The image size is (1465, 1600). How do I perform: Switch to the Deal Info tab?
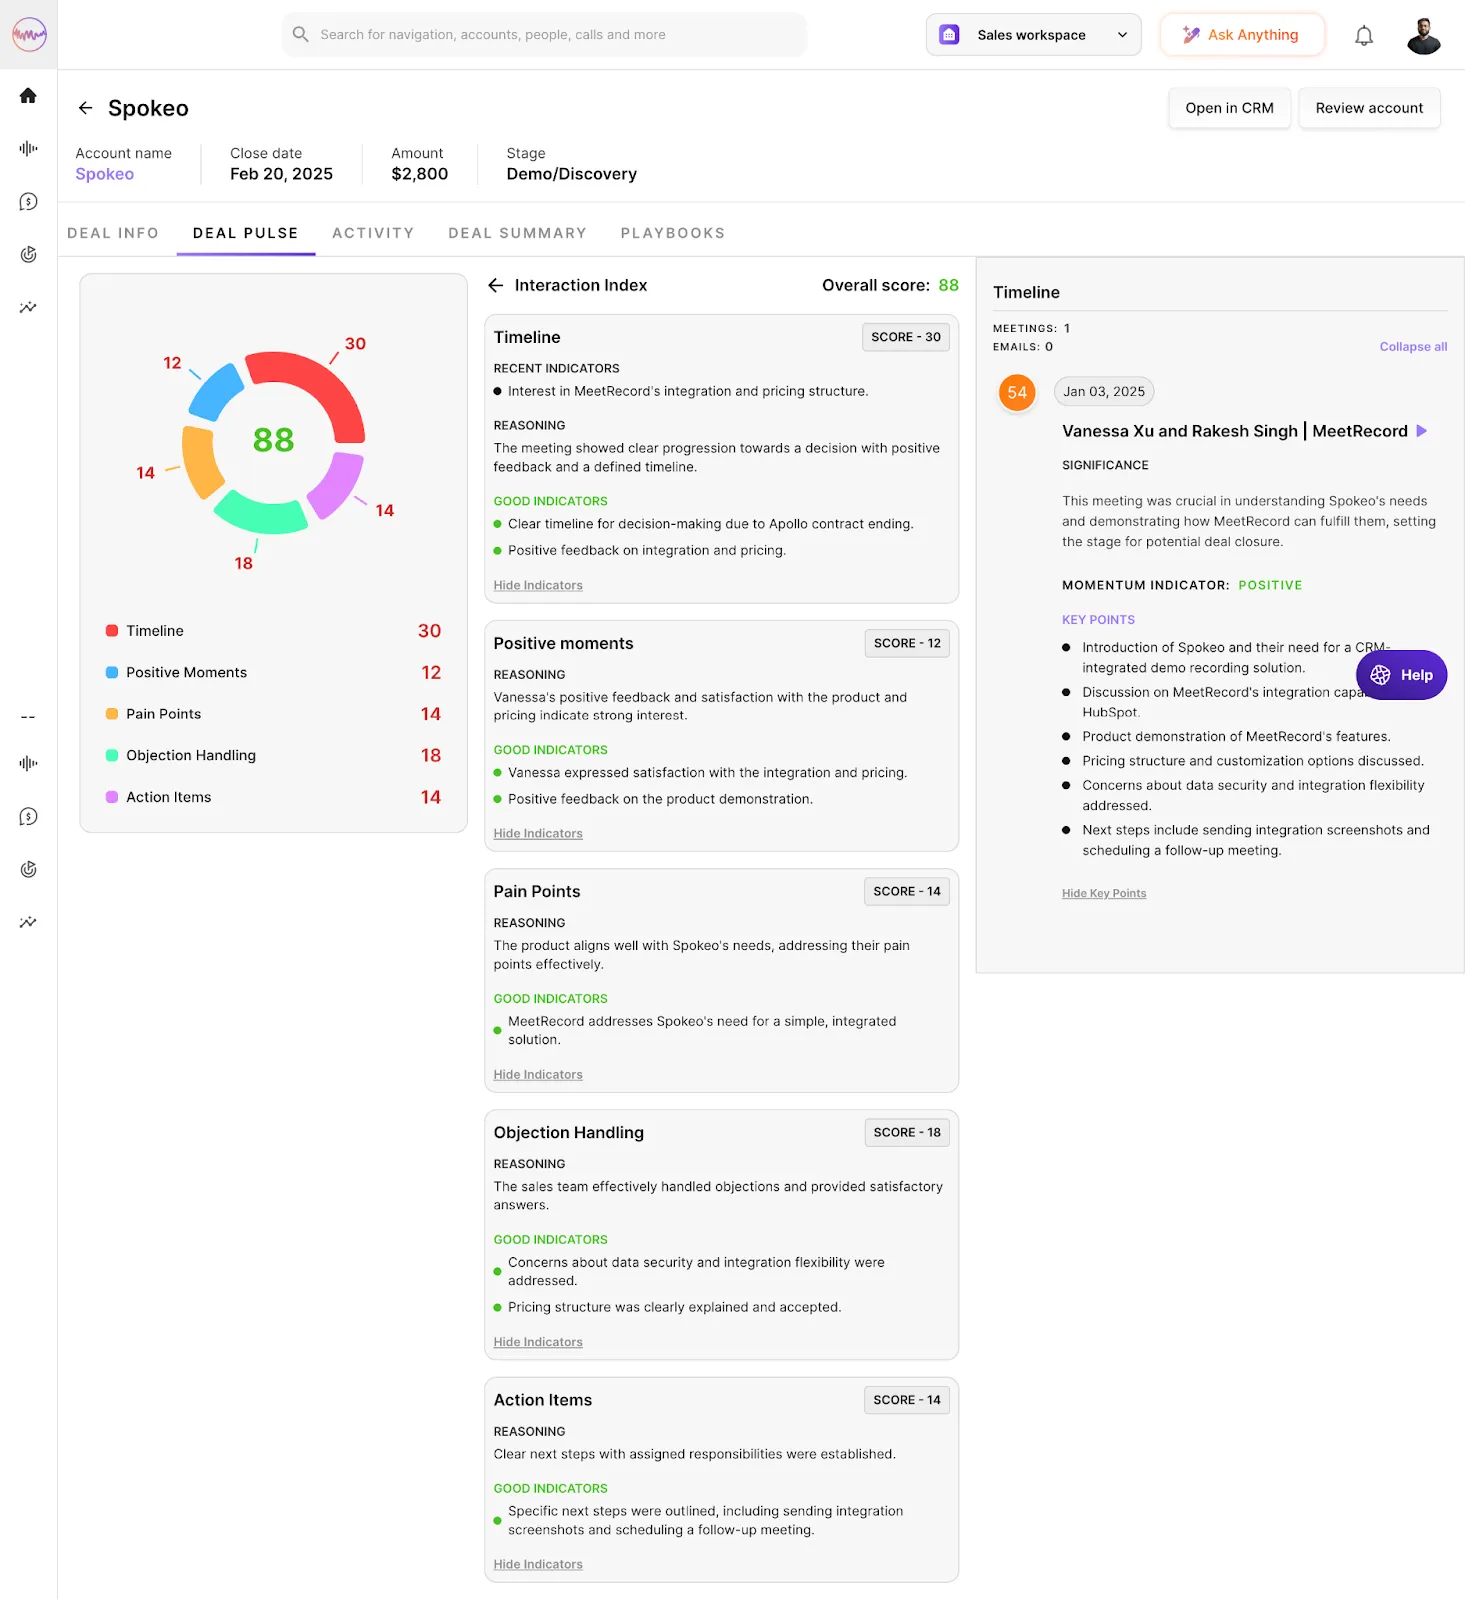tap(113, 233)
